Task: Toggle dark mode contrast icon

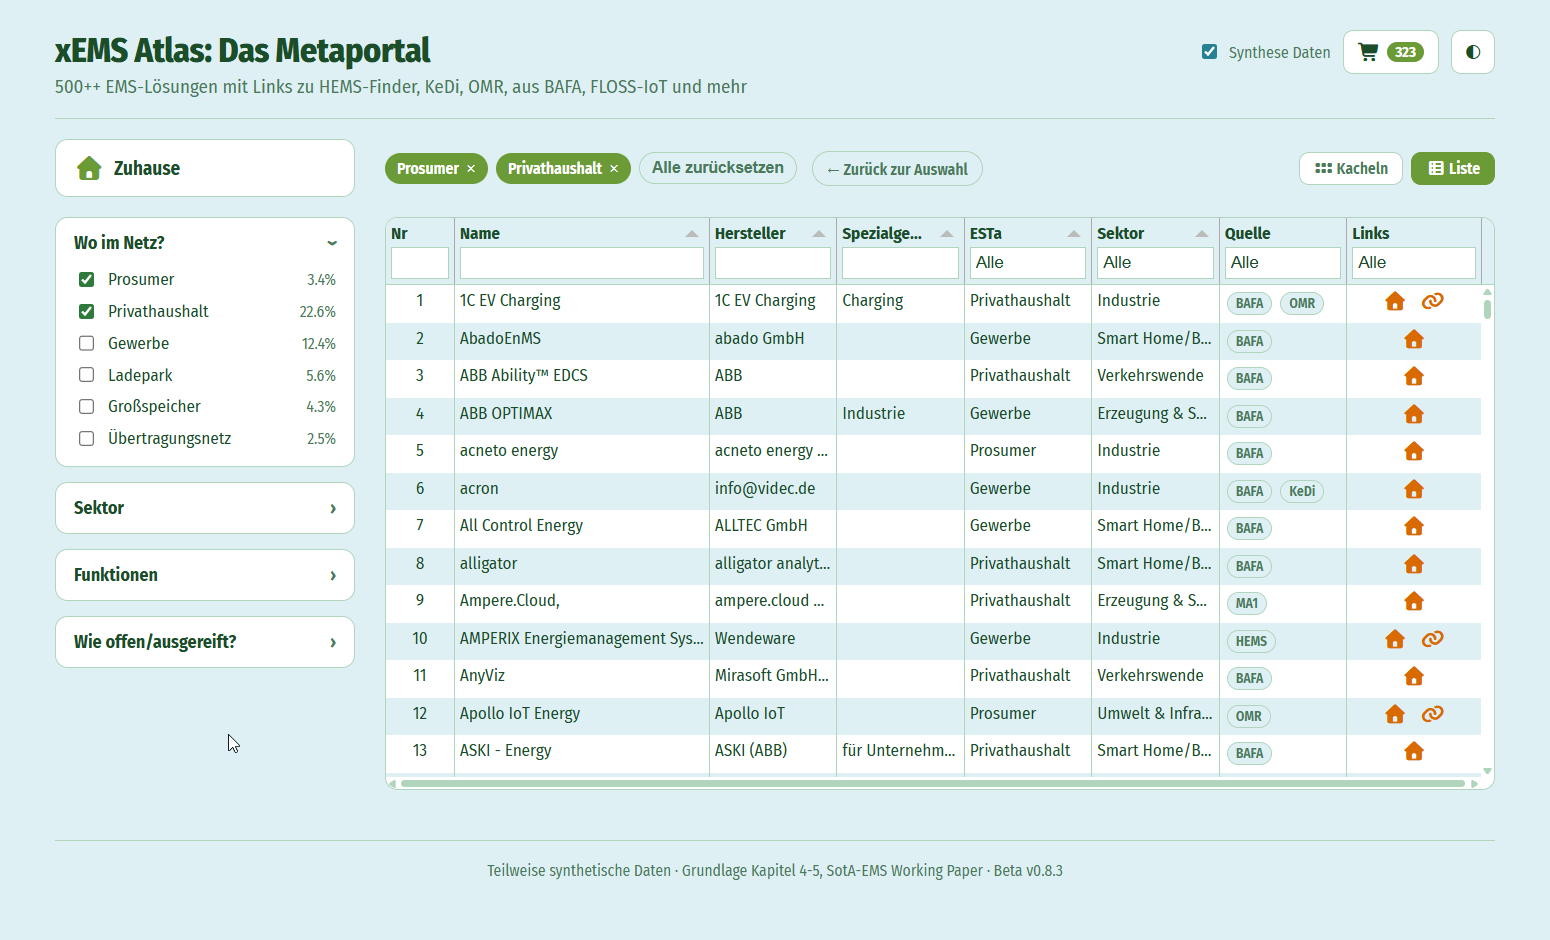Action: 1472,52
